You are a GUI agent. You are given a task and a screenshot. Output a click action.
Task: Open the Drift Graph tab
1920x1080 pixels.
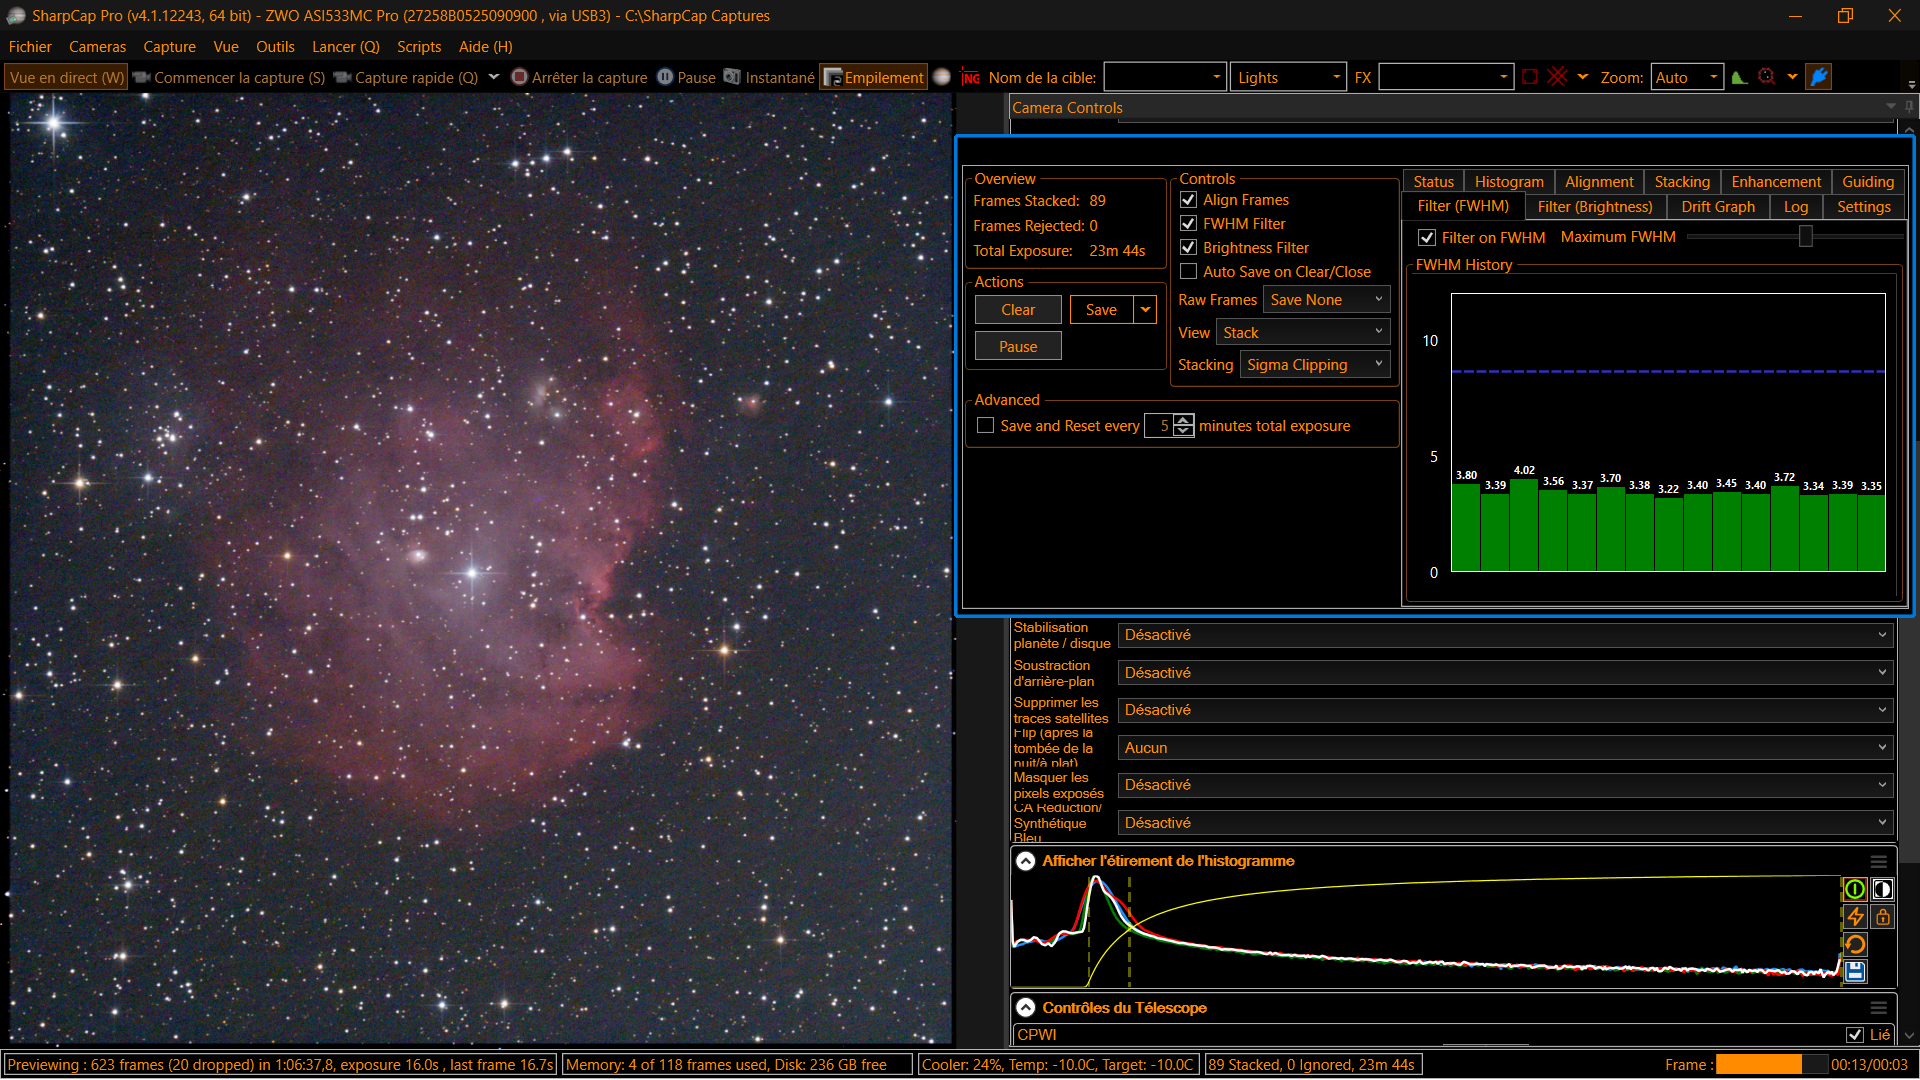[1718, 206]
